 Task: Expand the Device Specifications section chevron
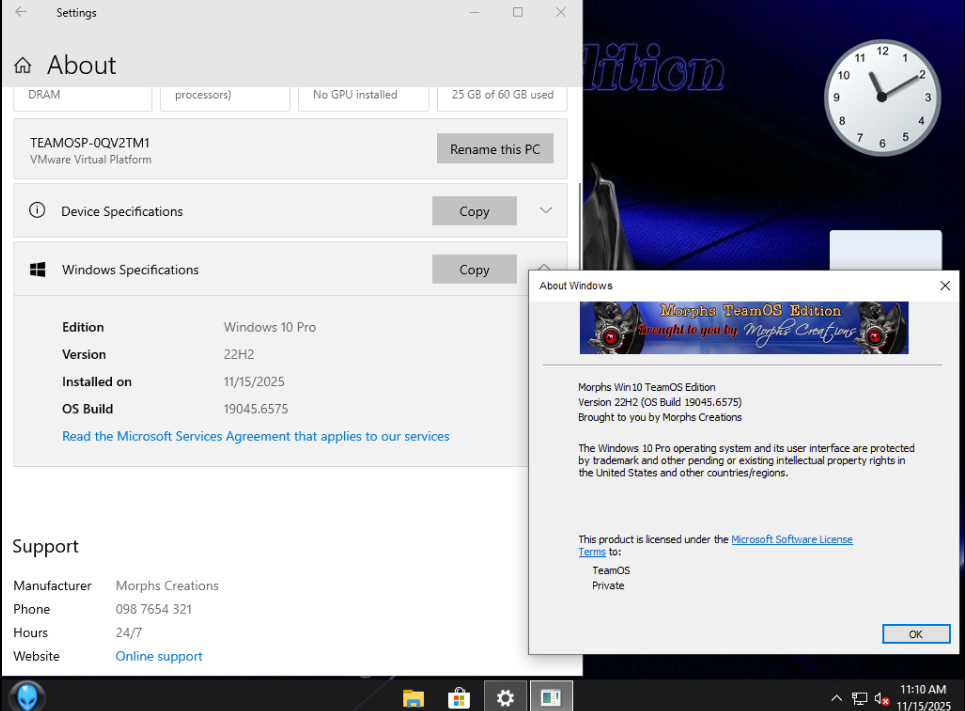click(x=545, y=211)
